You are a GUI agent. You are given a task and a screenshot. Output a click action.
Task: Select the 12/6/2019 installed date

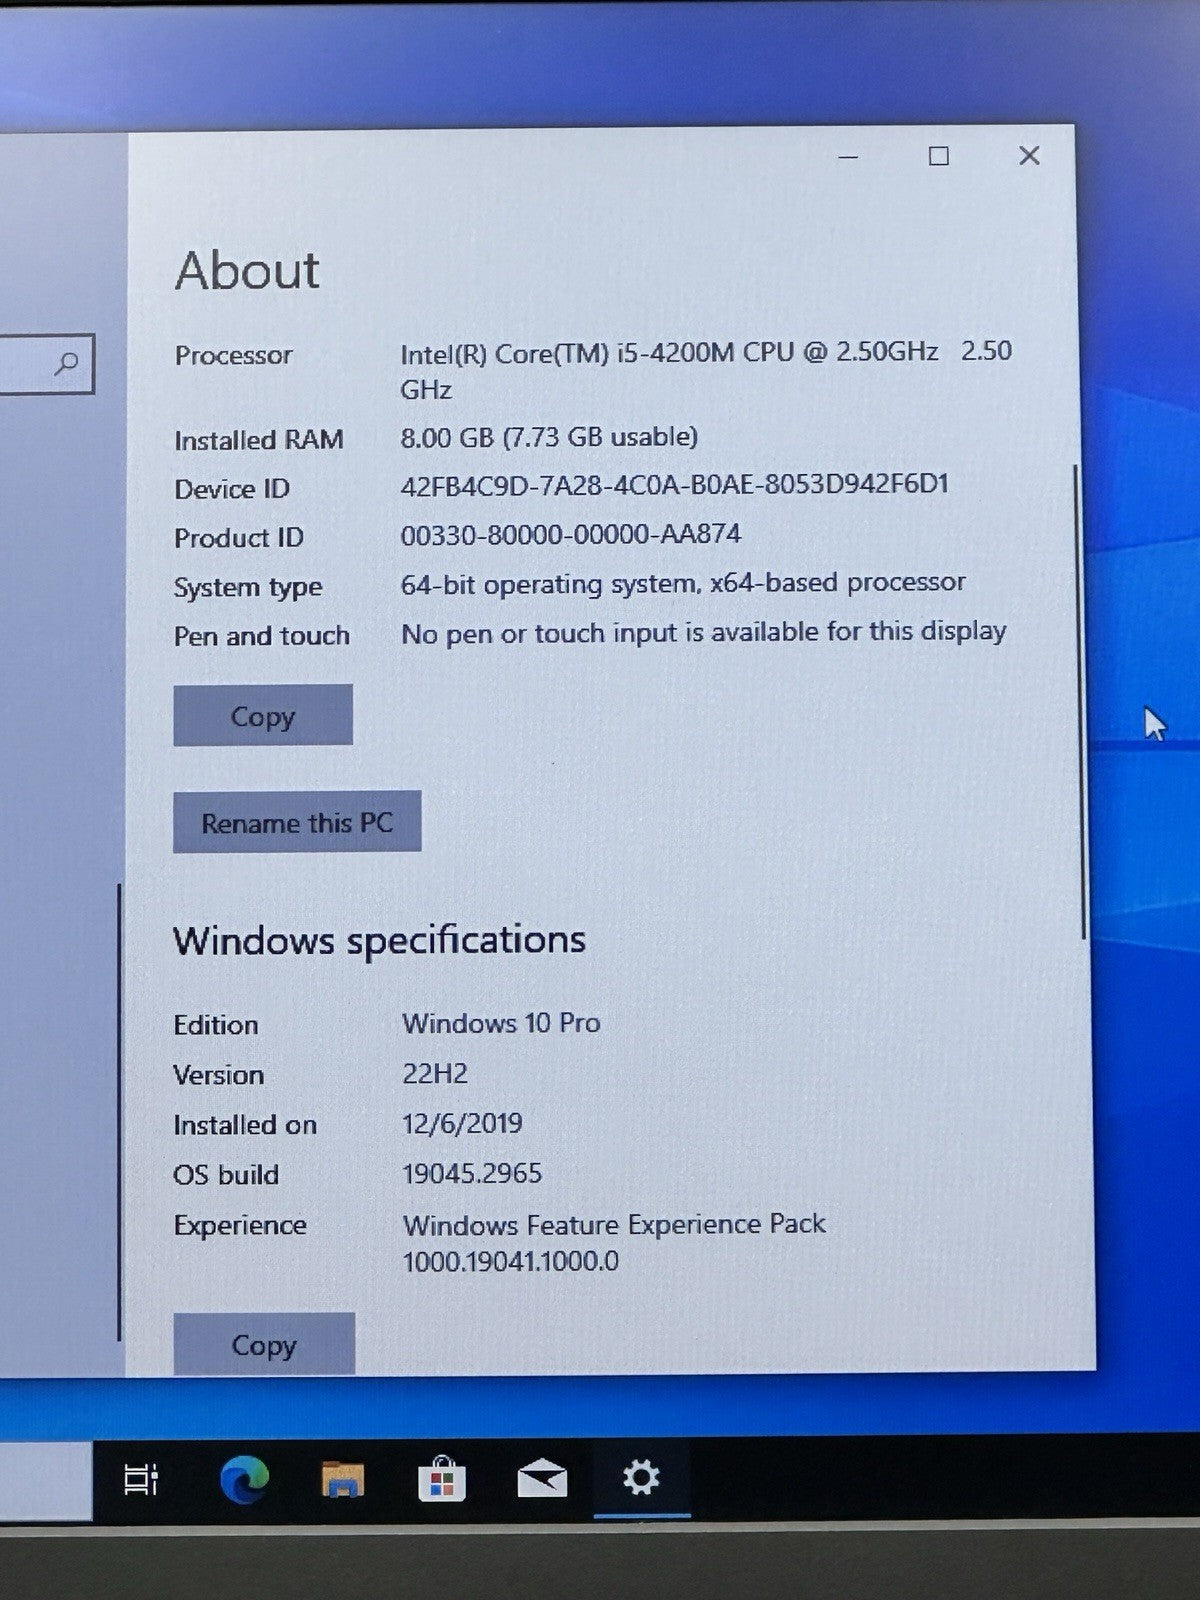[462, 1123]
